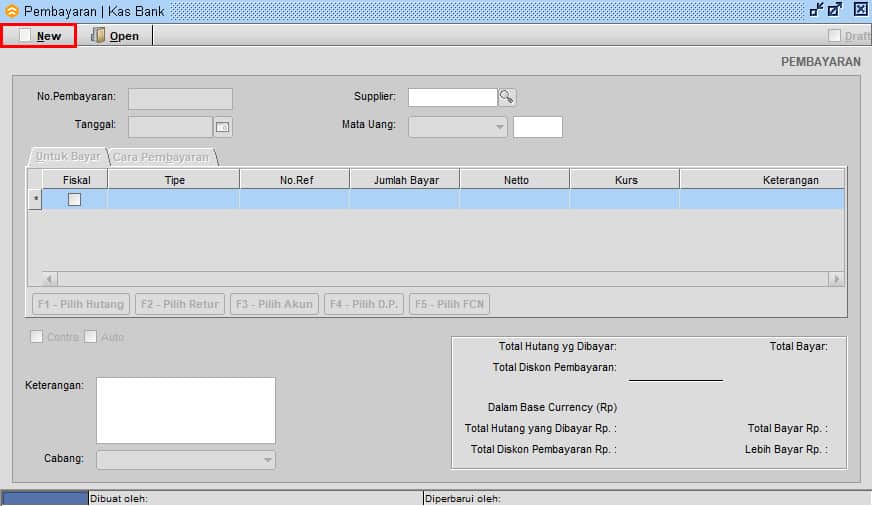The width and height of the screenshot is (872, 506).
Task: Click into the Keterangan text box
Action: point(185,410)
